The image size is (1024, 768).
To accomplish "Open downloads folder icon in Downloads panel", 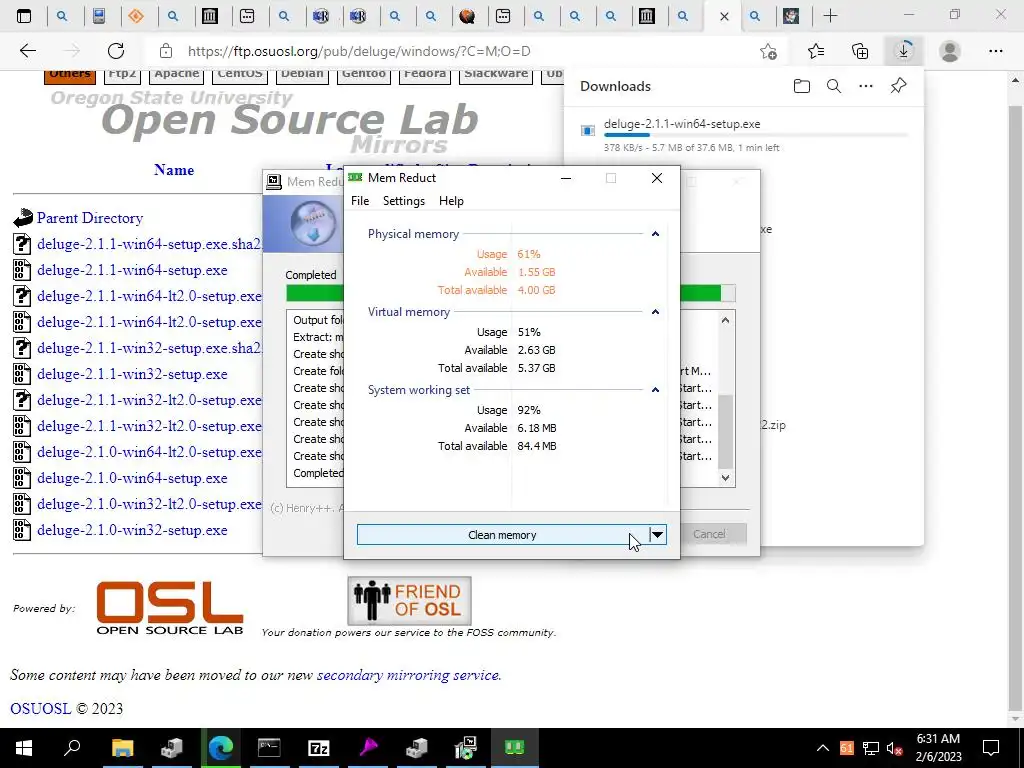I will click(x=801, y=86).
